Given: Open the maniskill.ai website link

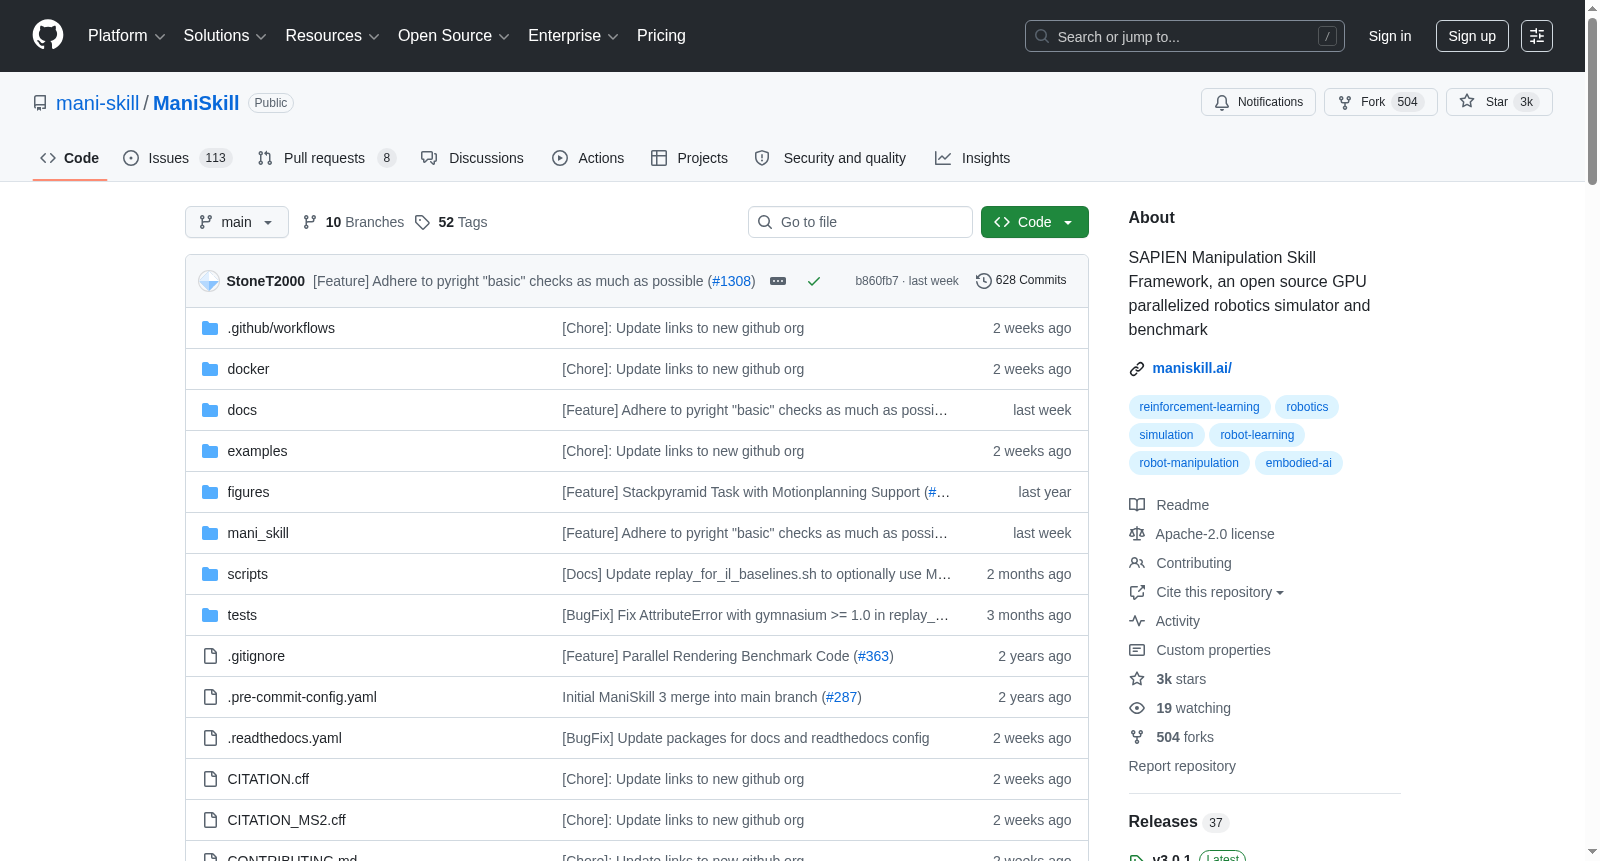Looking at the screenshot, I should (x=1192, y=368).
